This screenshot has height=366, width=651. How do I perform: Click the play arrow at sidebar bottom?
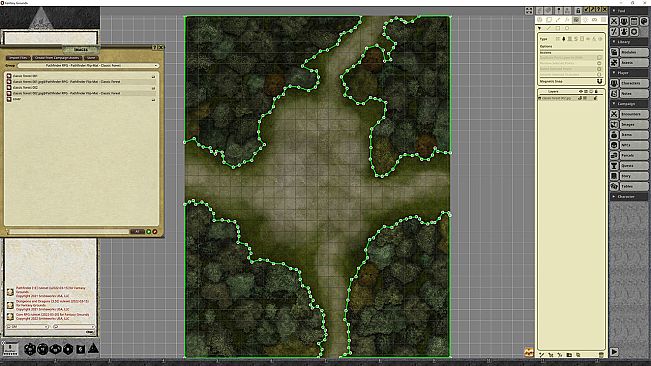614,352
